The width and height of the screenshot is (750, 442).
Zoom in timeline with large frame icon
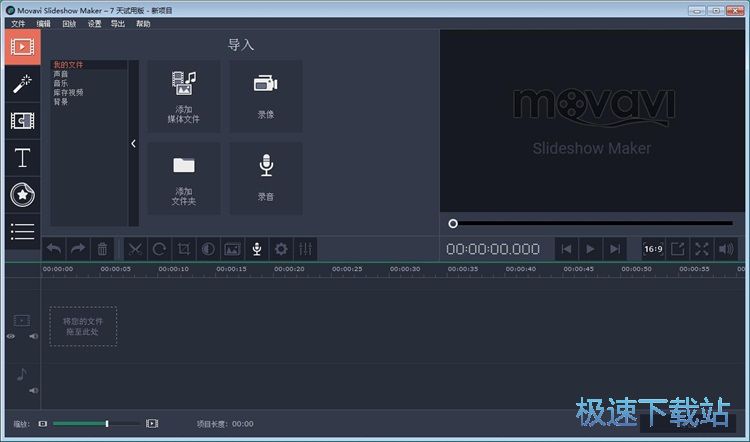coord(152,423)
